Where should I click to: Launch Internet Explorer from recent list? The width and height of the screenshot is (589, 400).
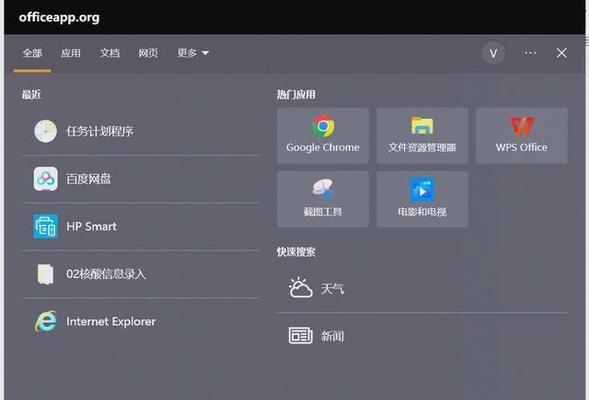(x=140, y=322)
